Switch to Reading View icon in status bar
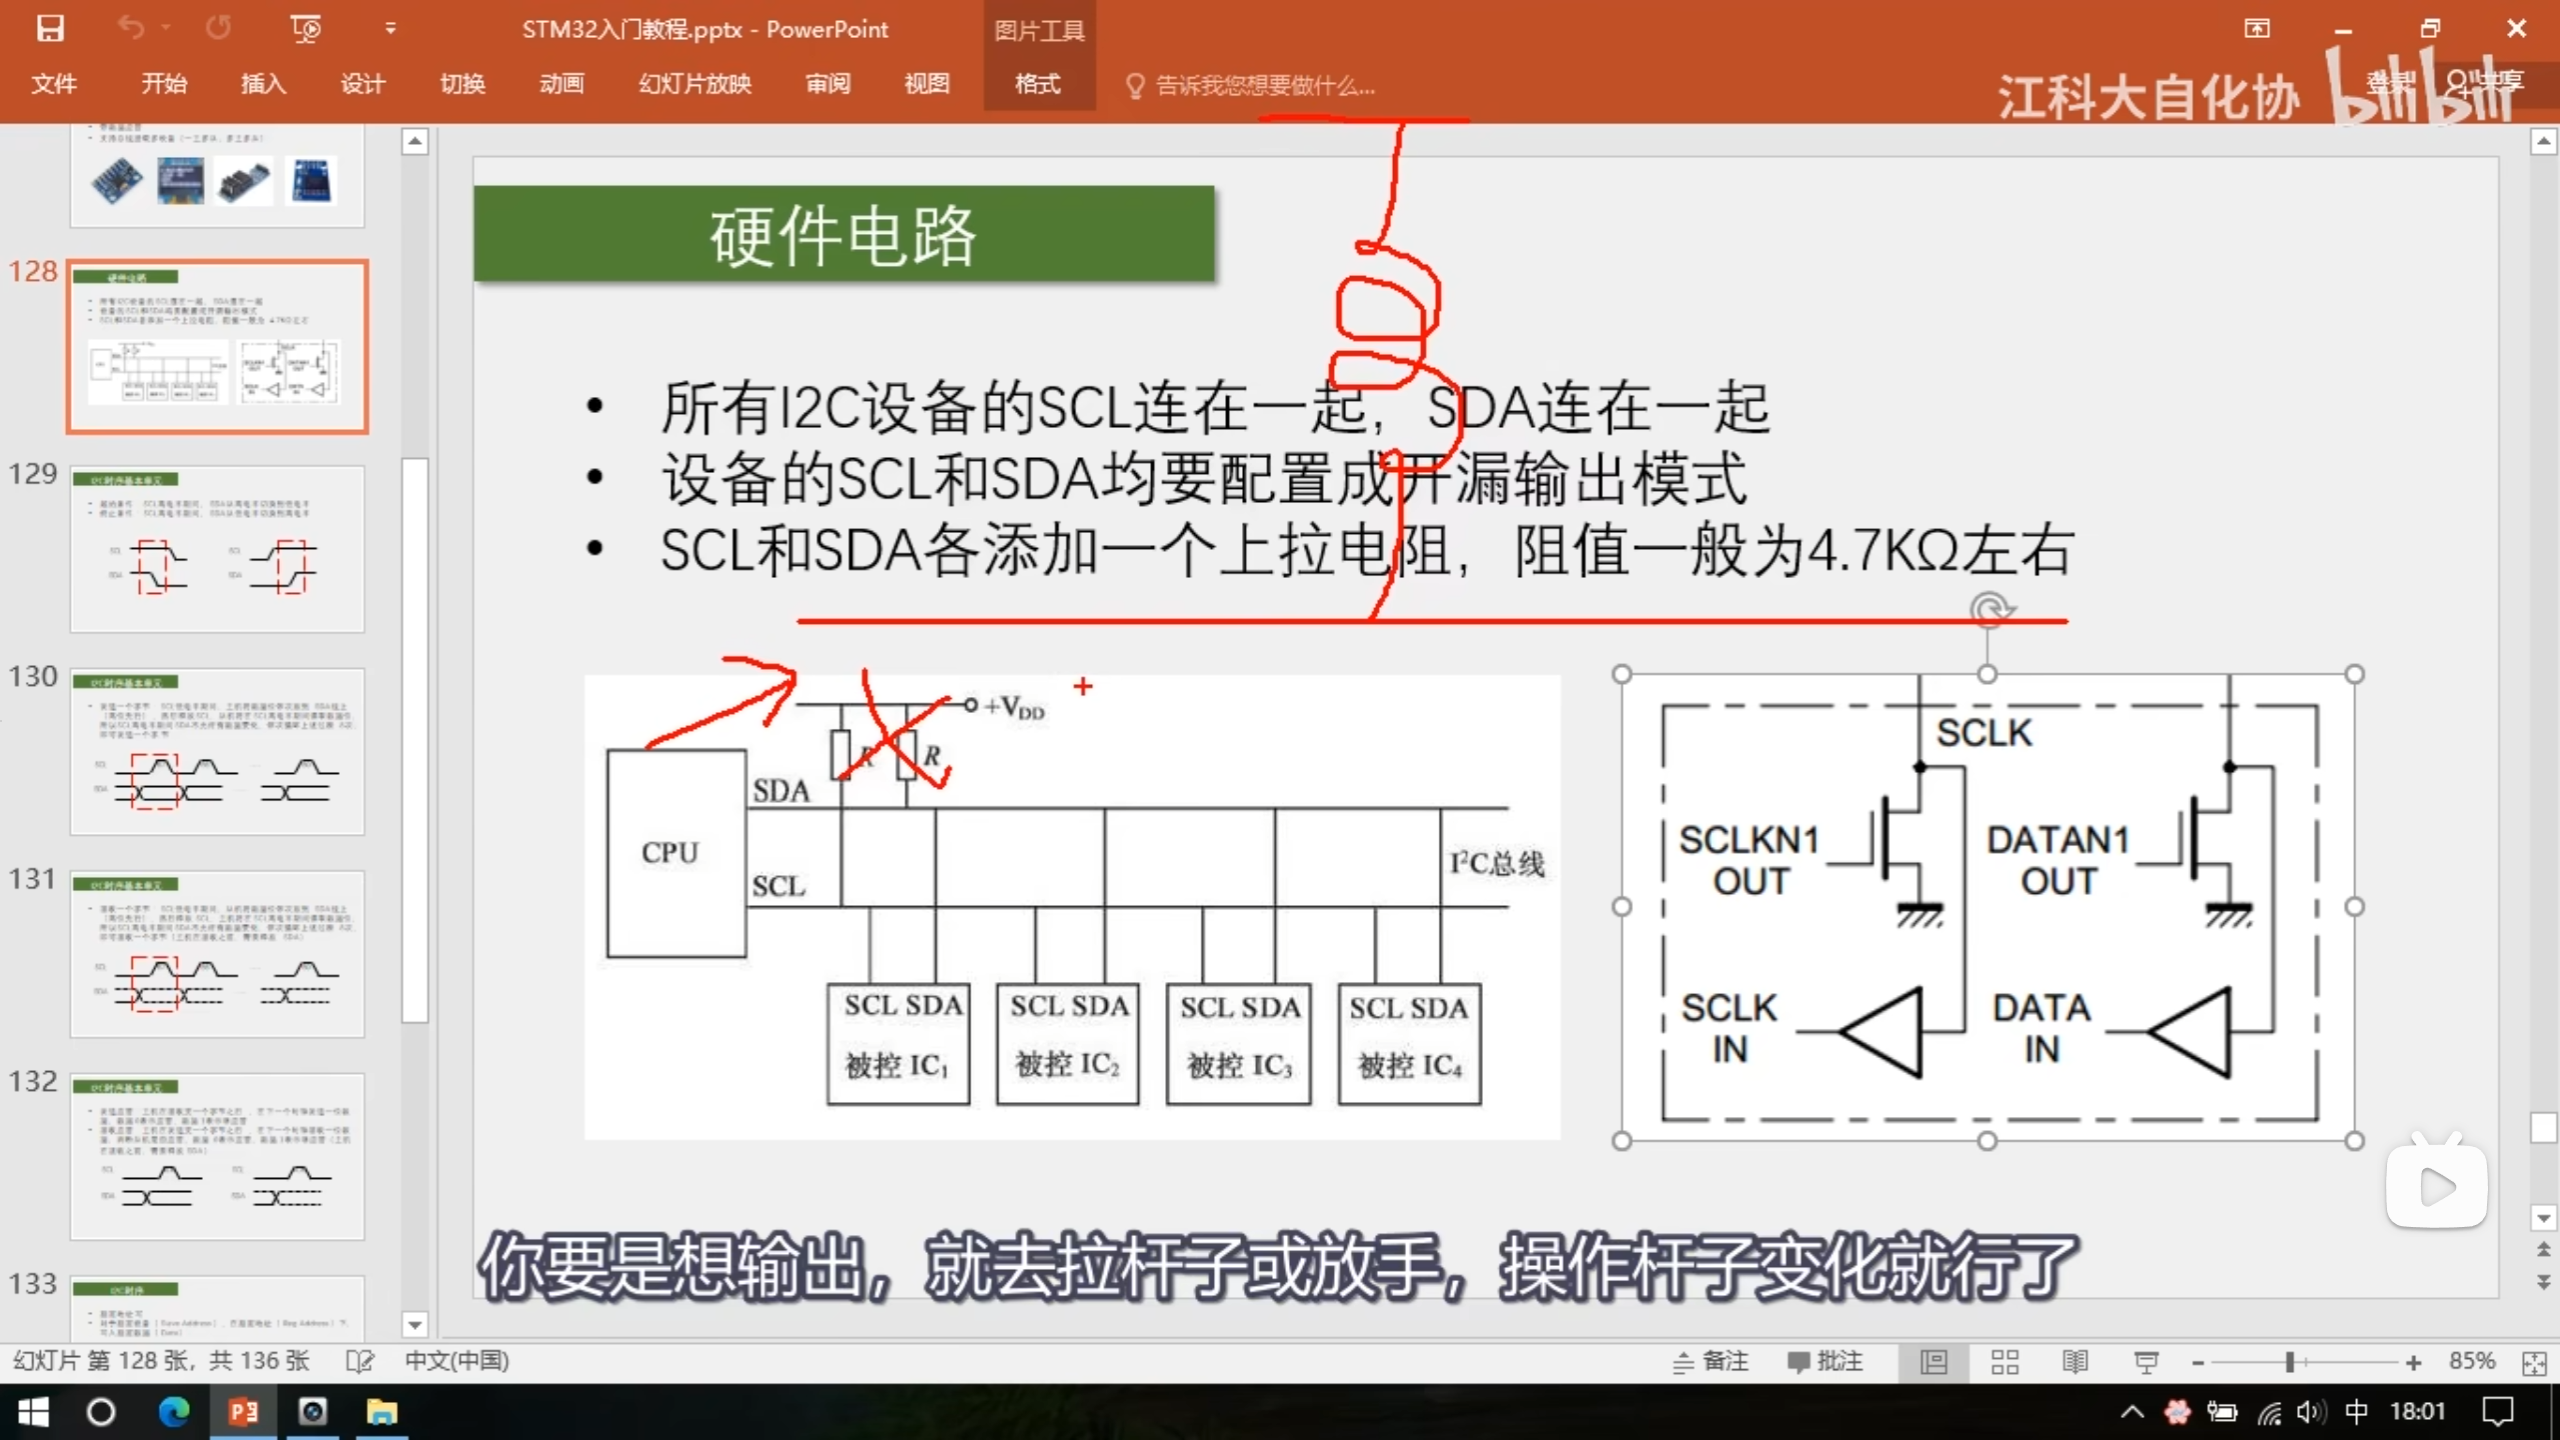Viewport: 2560px width, 1440px height. (x=2074, y=1362)
